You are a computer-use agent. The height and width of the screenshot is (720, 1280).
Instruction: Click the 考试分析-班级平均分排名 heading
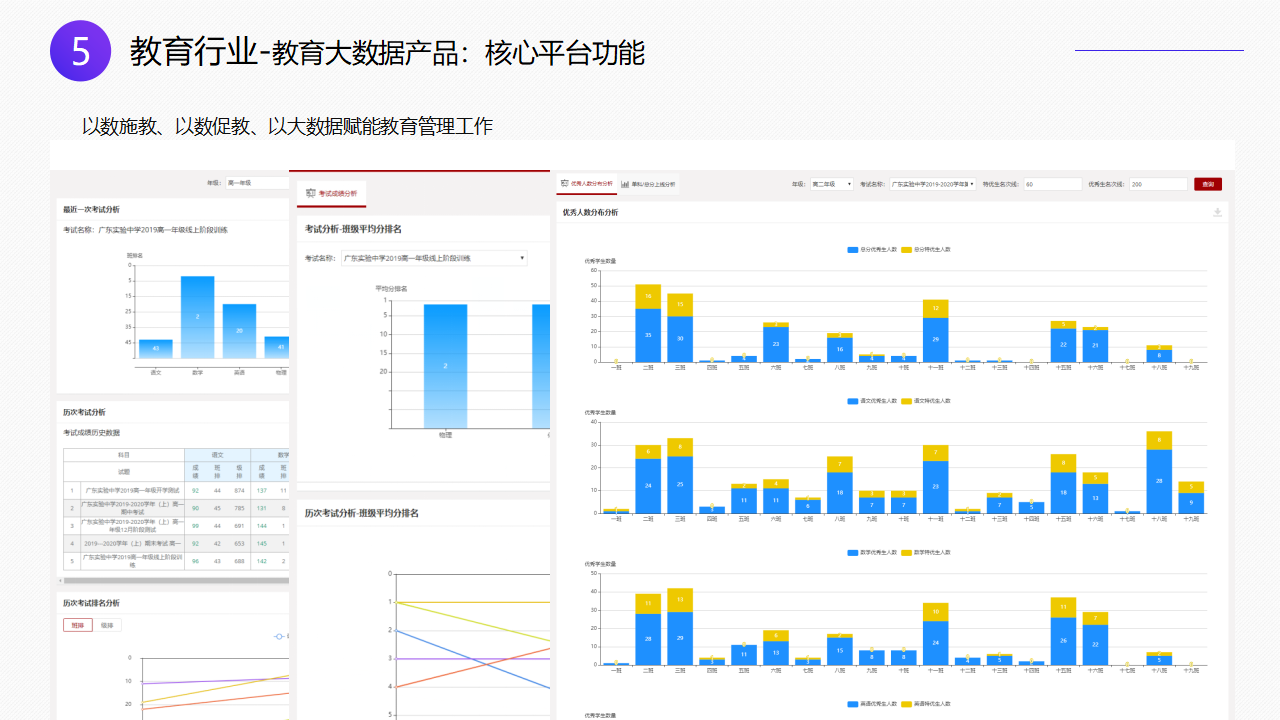[353, 229]
